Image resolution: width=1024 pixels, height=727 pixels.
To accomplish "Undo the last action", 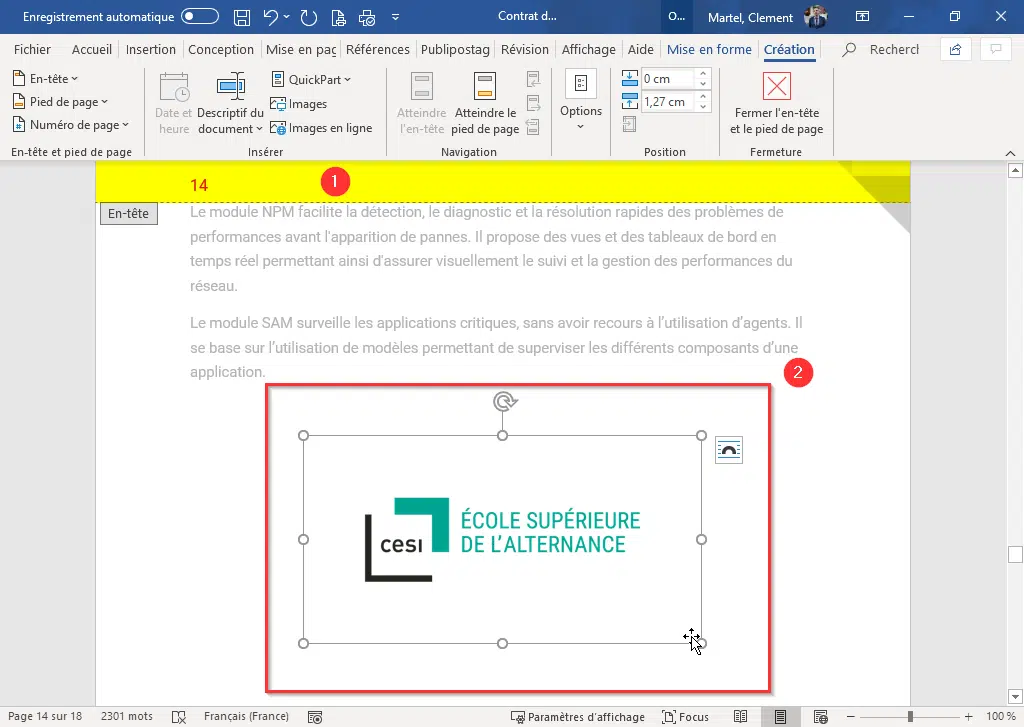I will tap(270, 18).
